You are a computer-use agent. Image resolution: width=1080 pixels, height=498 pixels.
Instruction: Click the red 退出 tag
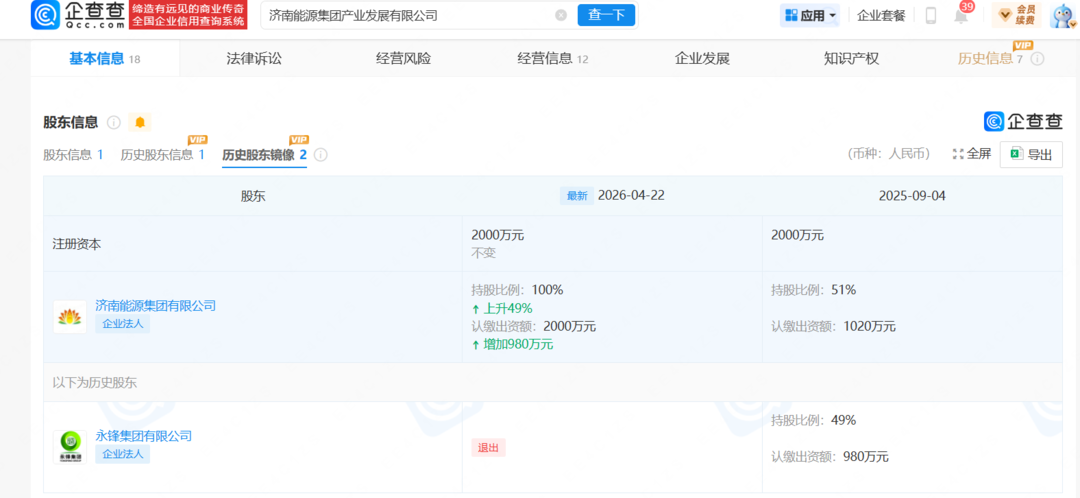coord(488,447)
